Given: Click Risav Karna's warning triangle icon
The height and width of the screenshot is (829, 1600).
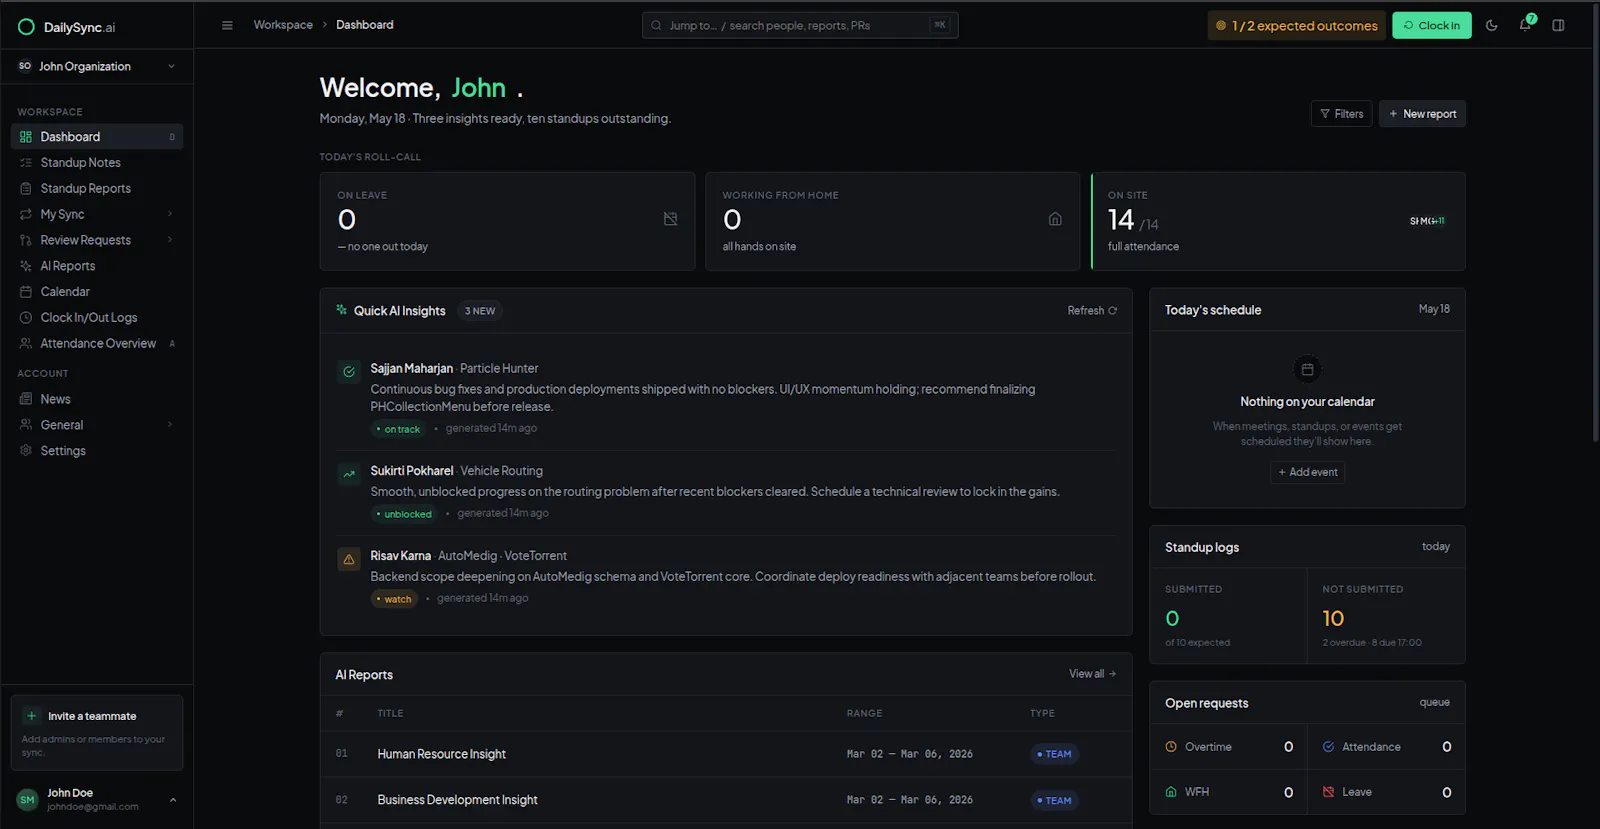Looking at the screenshot, I should 349,559.
